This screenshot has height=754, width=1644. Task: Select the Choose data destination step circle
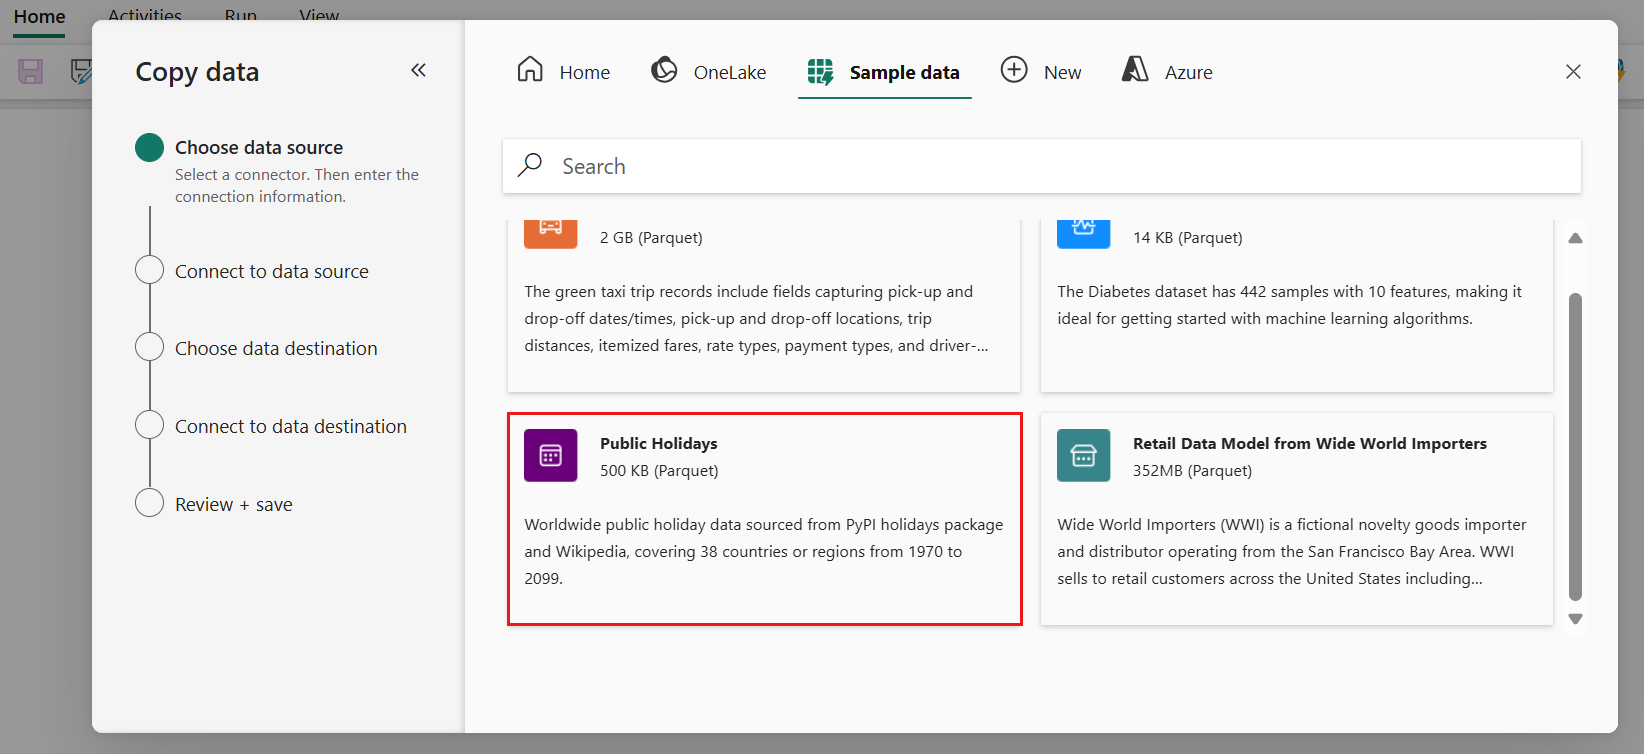(x=149, y=347)
